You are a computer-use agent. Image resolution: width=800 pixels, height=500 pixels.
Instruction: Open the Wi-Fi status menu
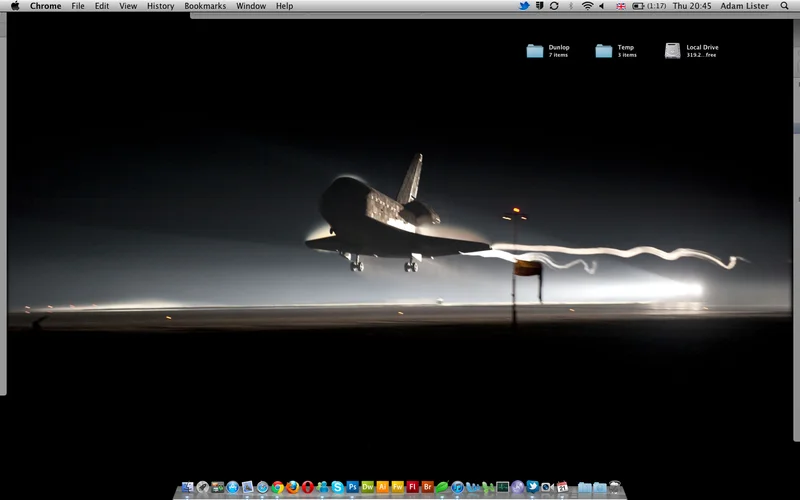(x=587, y=6)
